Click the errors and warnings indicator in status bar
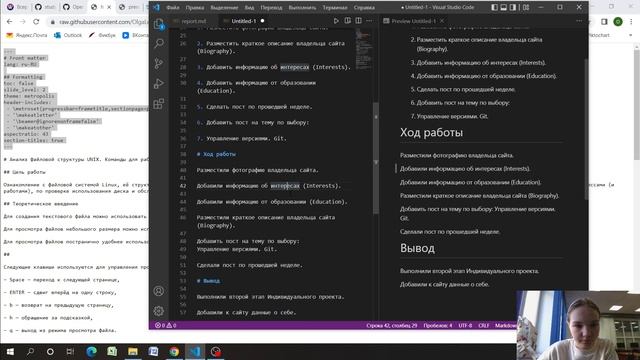The width and height of the screenshot is (640, 360). click(x=165, y=325)
